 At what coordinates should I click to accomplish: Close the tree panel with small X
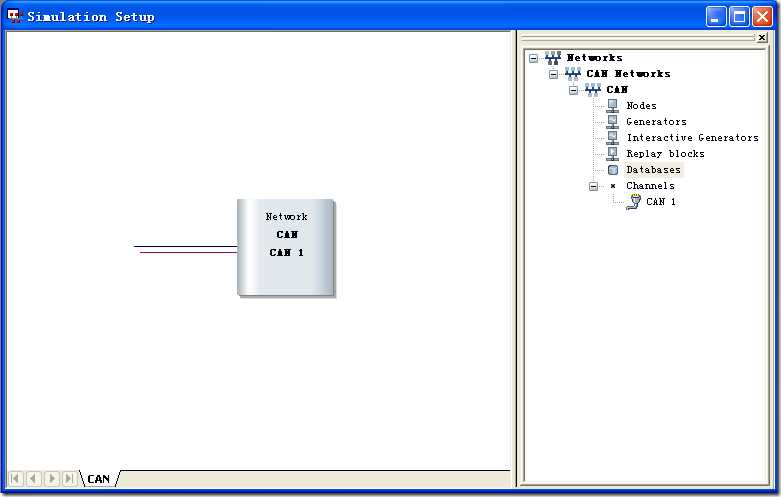(x=762, y=37)
